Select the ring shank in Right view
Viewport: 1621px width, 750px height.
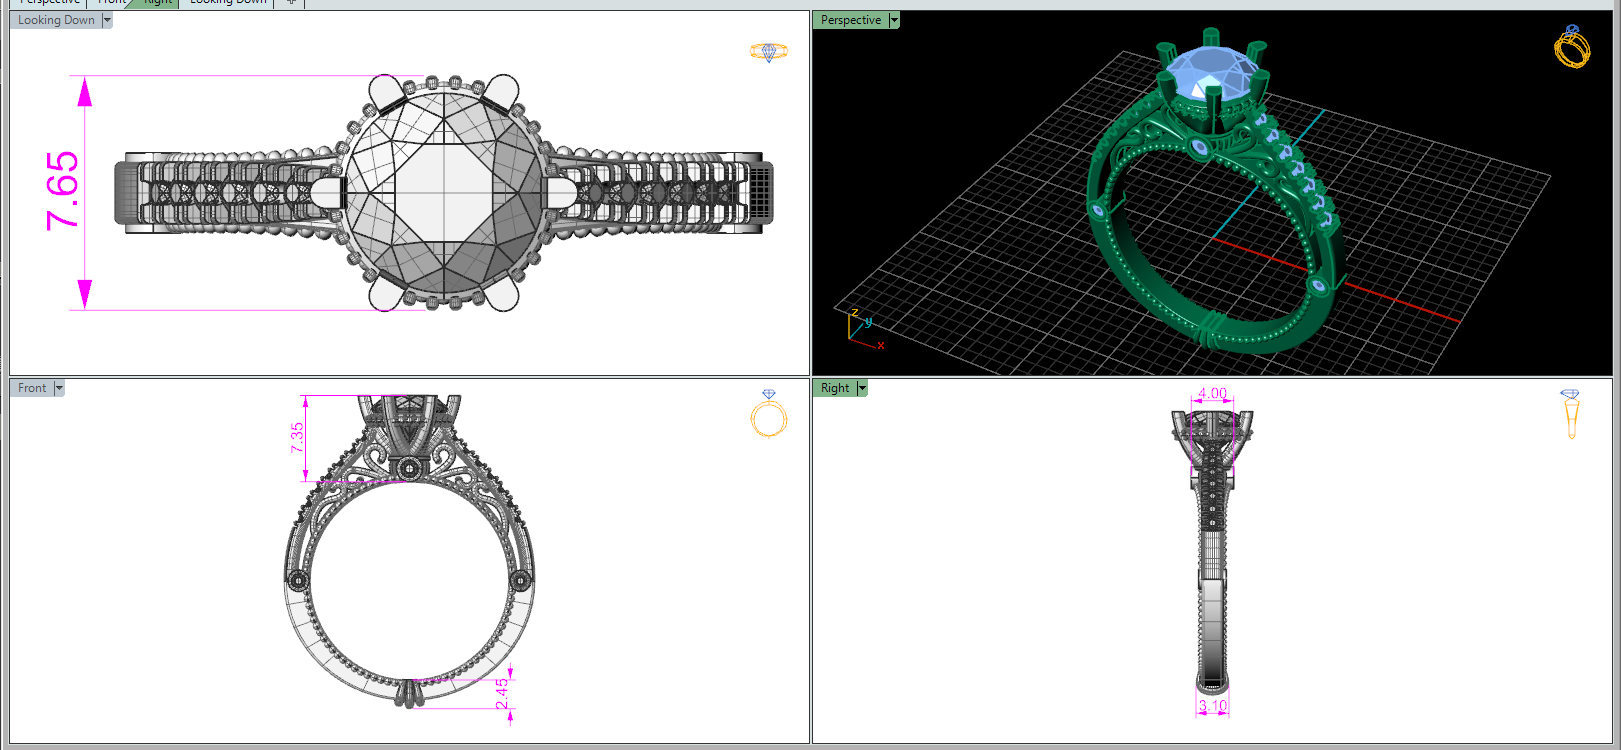pos(1213,590)
